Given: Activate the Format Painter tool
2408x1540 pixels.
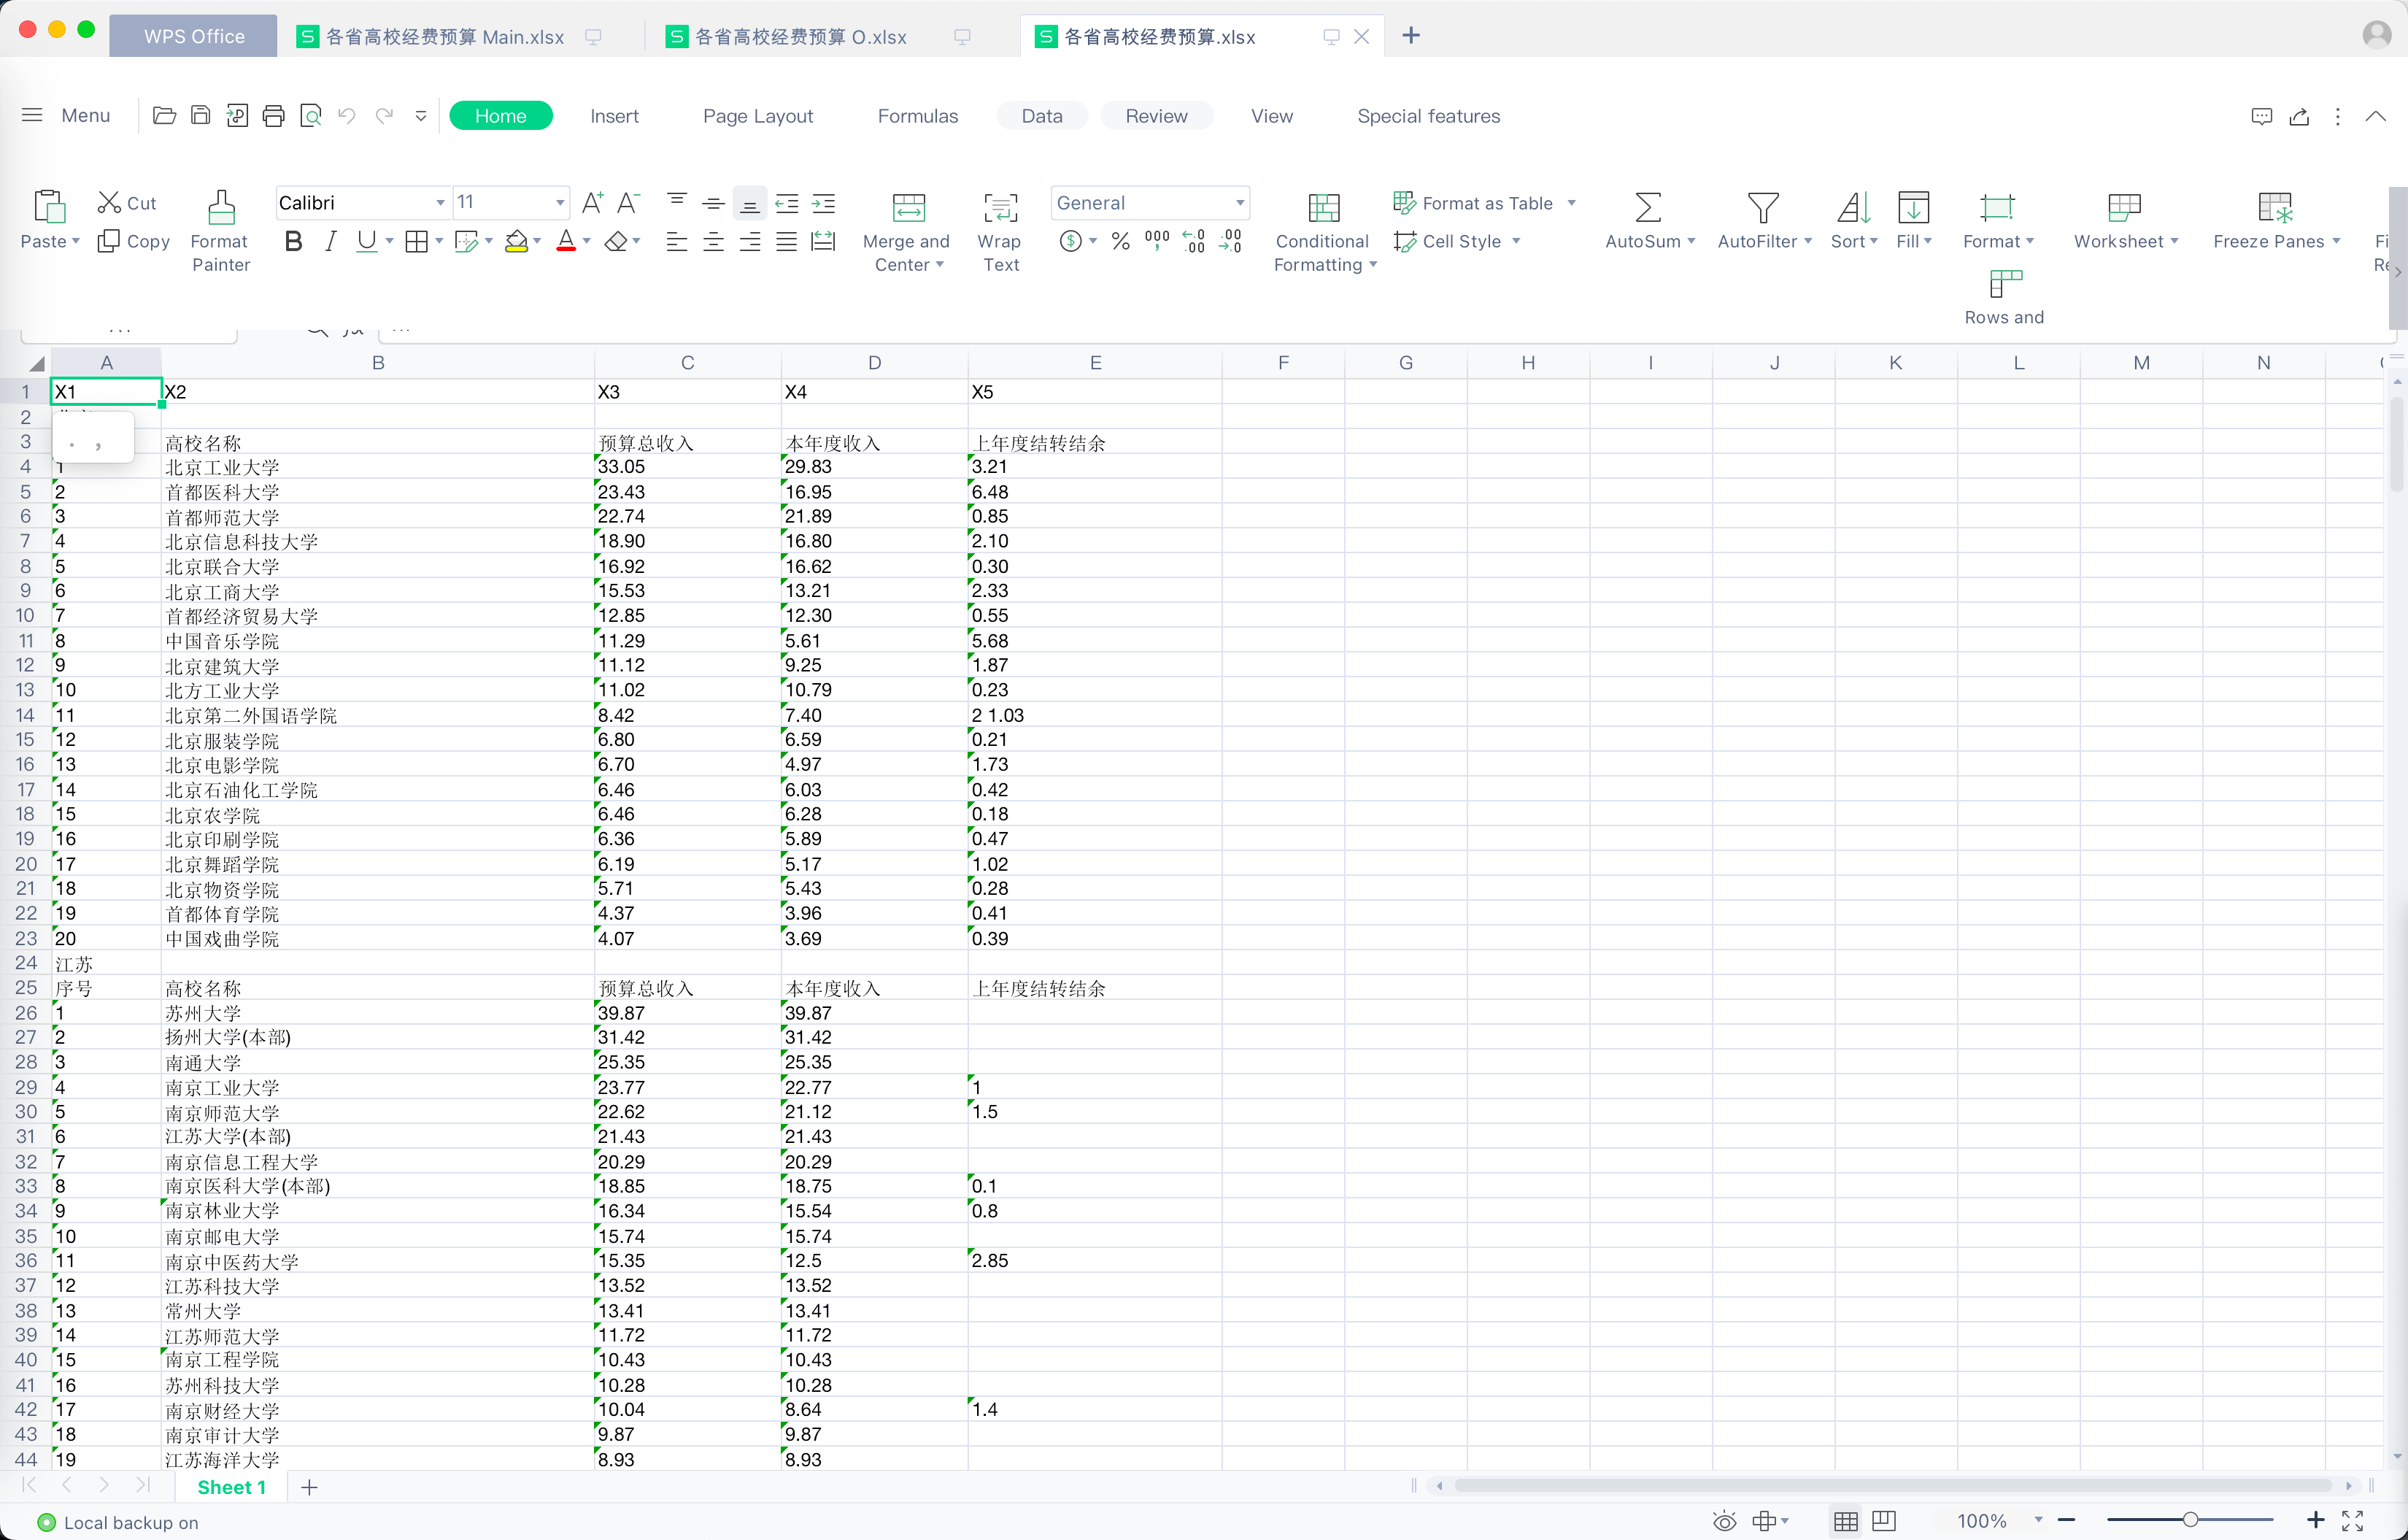Looking at the screenshot, I should pyautogui.click(x=221, y=231).
